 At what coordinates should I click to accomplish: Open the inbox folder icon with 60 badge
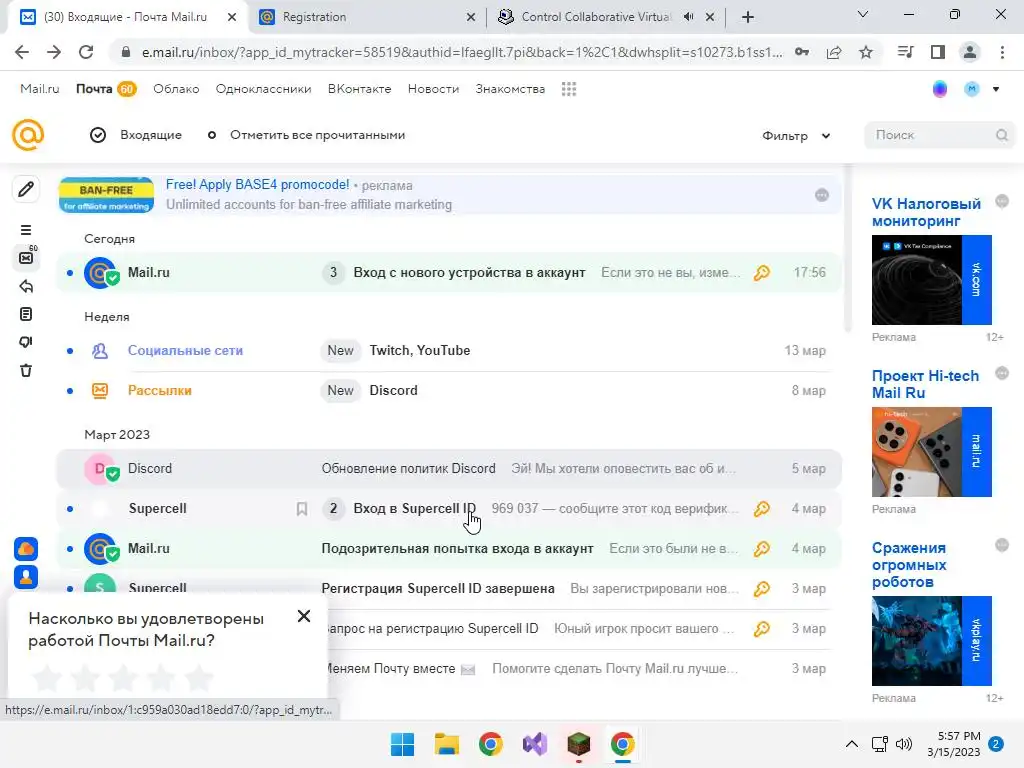[x=27, y=257]
